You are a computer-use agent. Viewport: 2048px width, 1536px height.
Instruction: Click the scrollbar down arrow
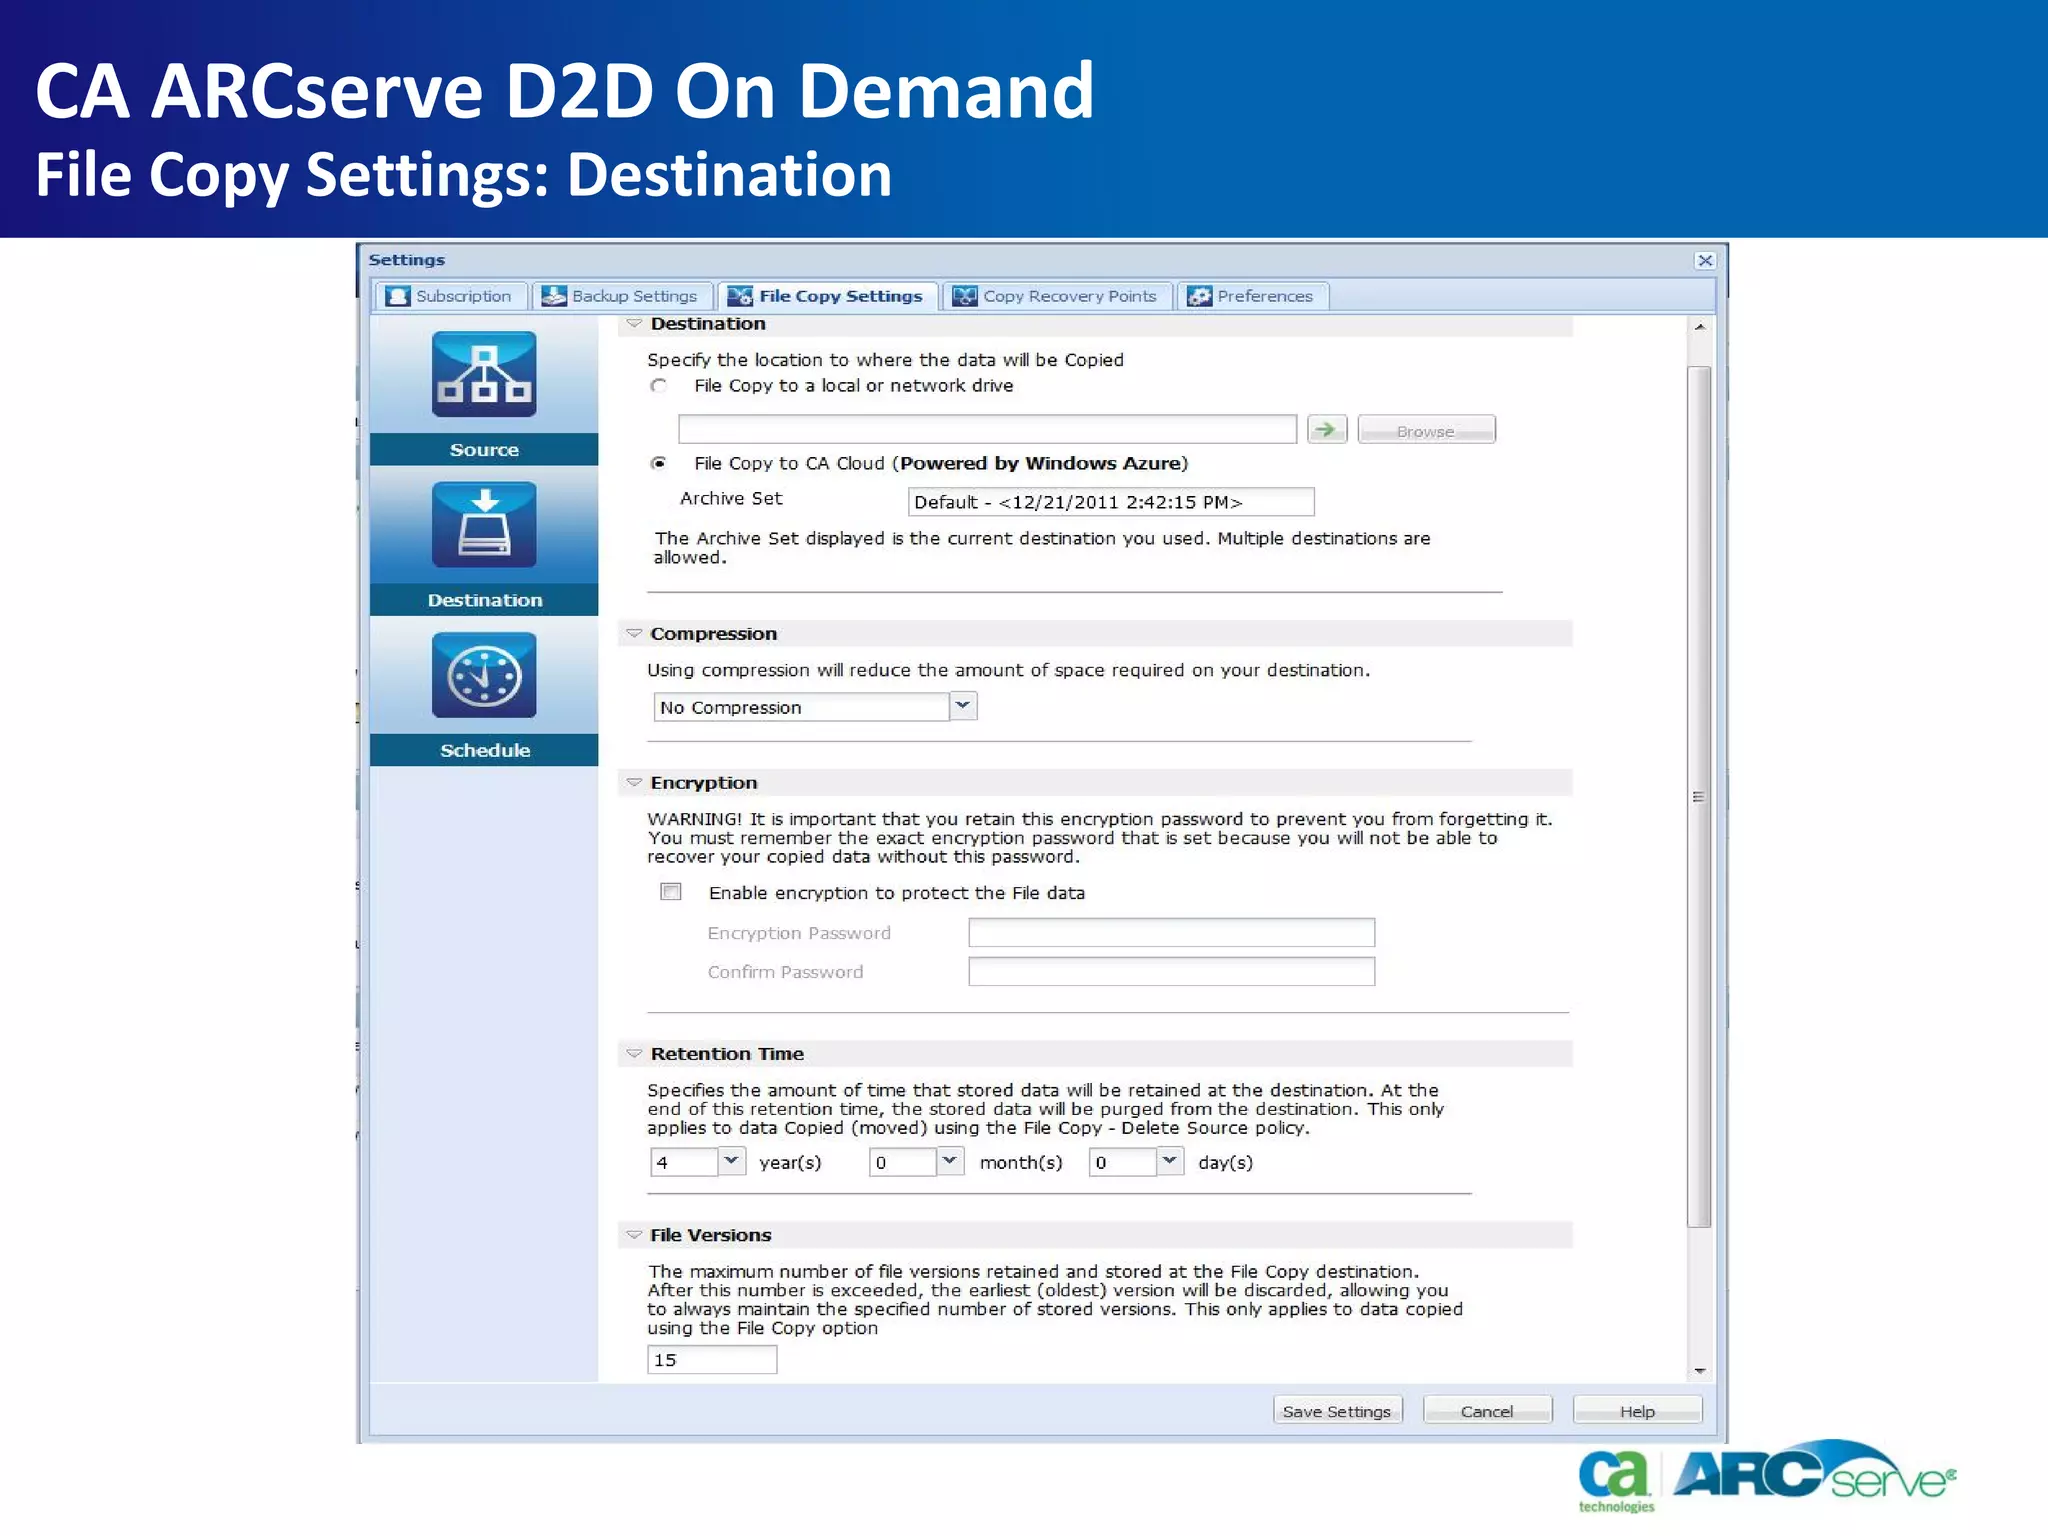pos(1699,1371)
